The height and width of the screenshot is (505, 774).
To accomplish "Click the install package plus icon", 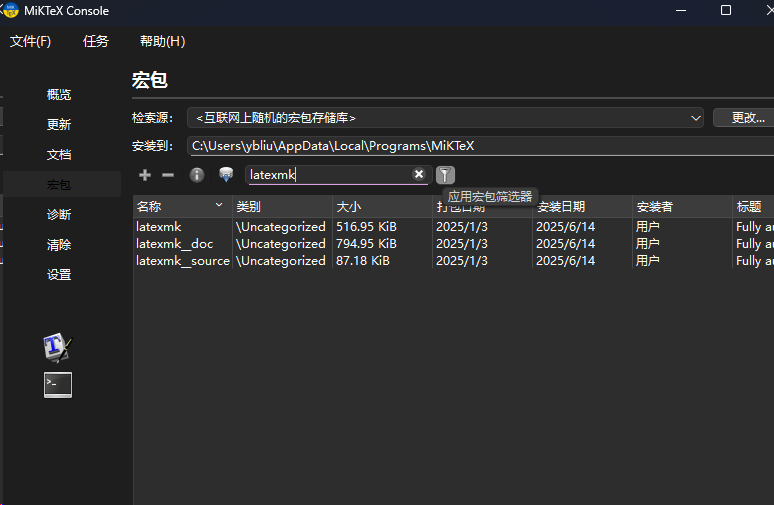I will 145,175.
